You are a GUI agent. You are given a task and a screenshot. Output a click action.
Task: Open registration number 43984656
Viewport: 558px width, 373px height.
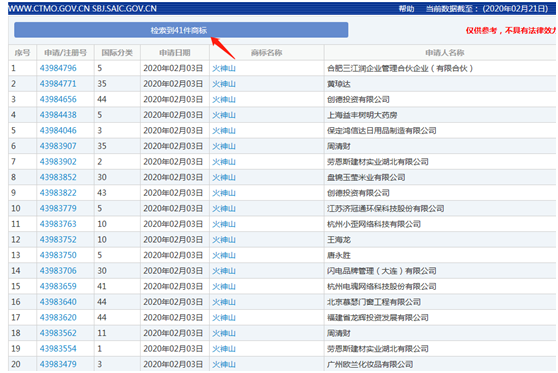click(58, 99)
